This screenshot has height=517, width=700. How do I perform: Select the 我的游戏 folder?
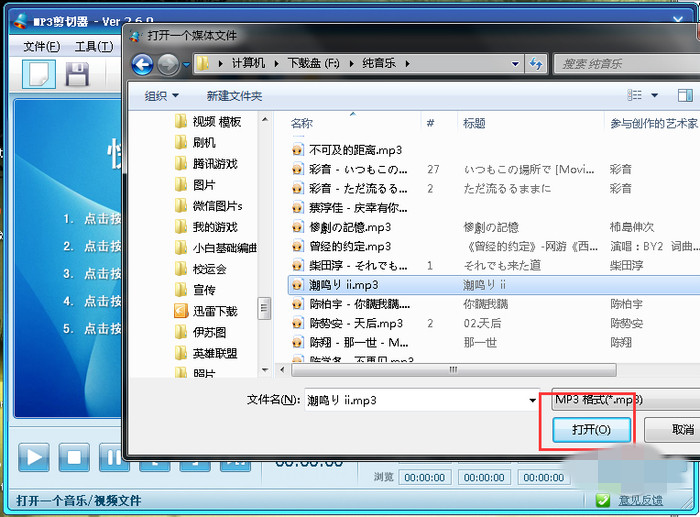[x=206, y=227]
